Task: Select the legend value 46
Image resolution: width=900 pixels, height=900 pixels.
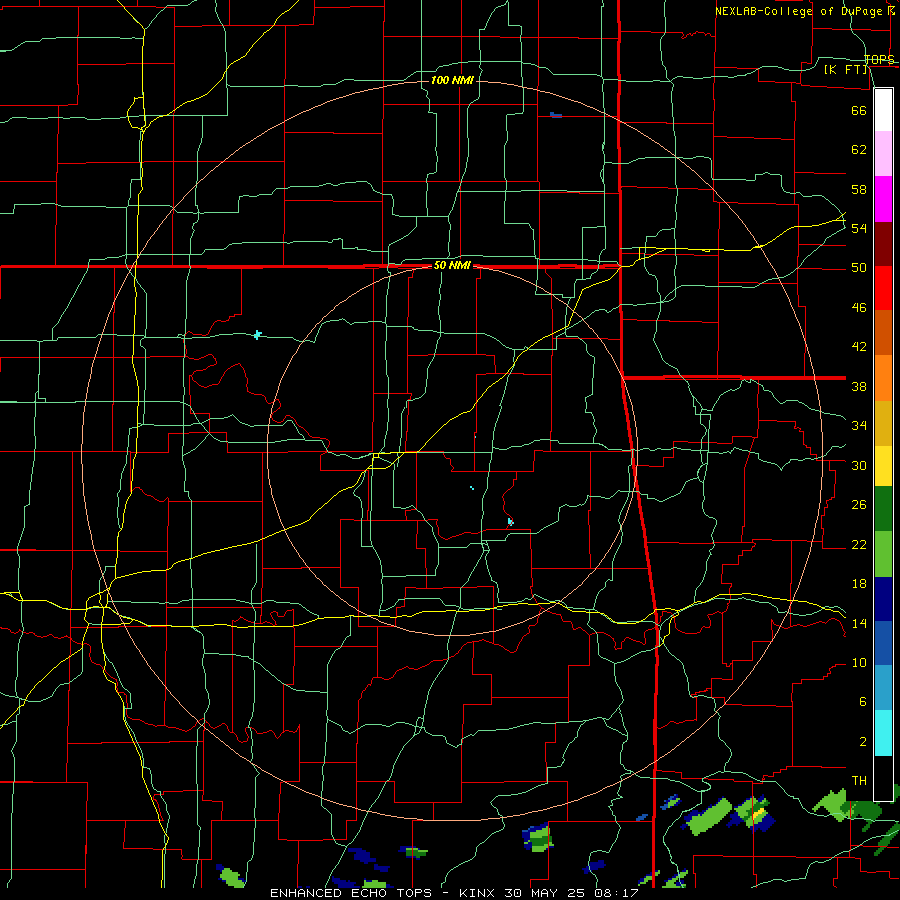Action: click(859, 308)
